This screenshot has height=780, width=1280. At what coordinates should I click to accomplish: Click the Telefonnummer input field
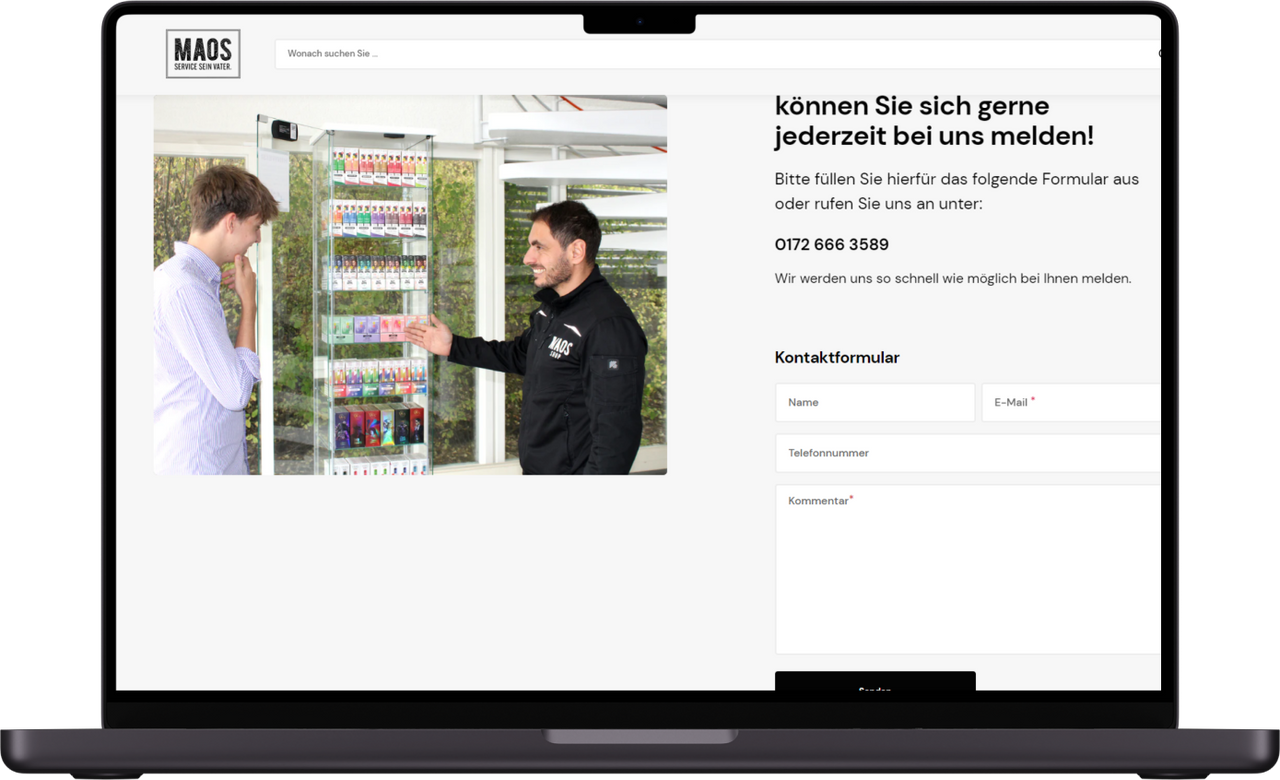(x=967, y=453)
